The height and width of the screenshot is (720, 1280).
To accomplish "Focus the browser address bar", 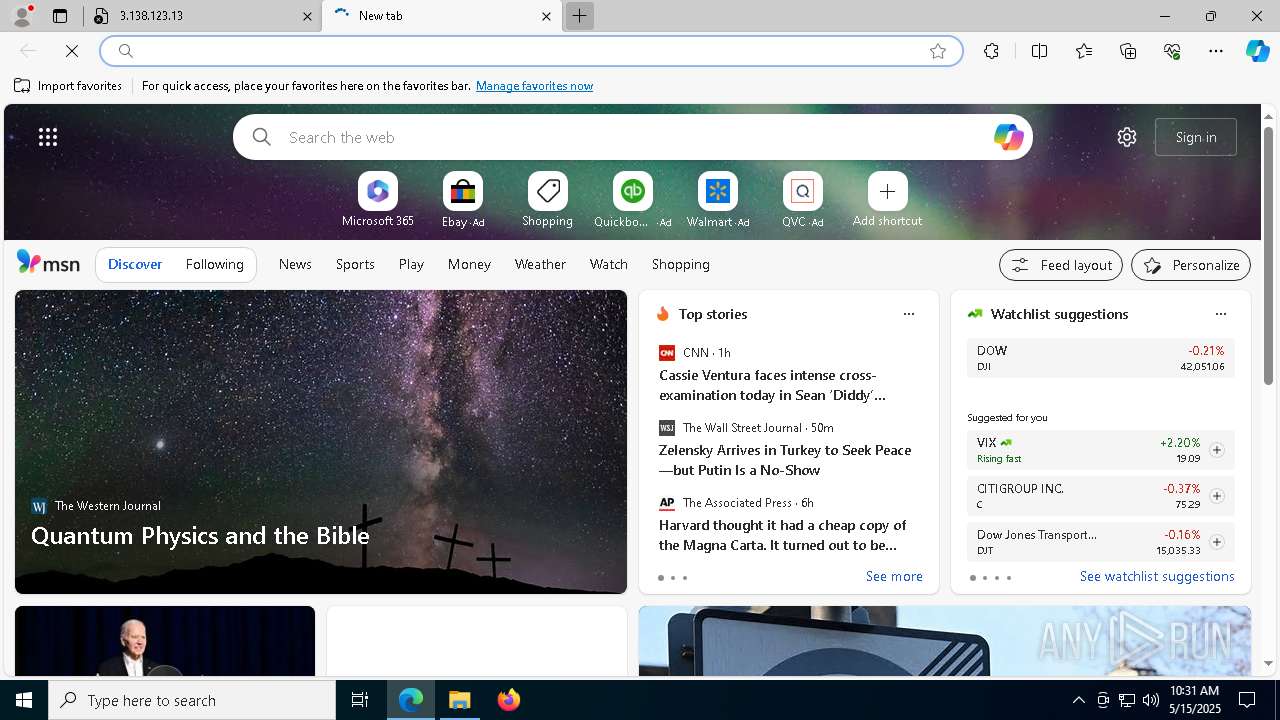I will (530, 51).
